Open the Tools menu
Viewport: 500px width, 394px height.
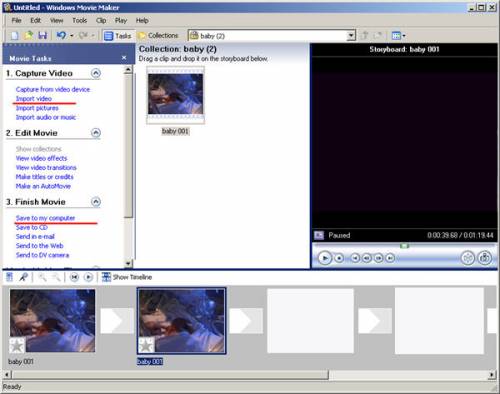coord(80,21)
